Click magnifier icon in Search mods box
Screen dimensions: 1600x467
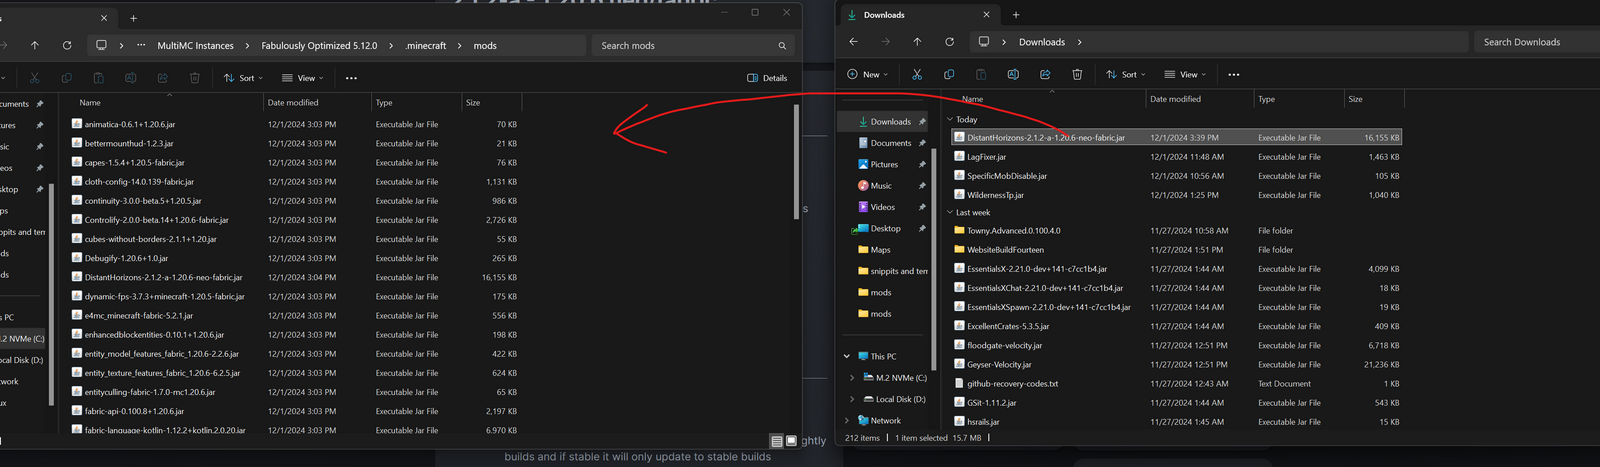pos(782,46)
